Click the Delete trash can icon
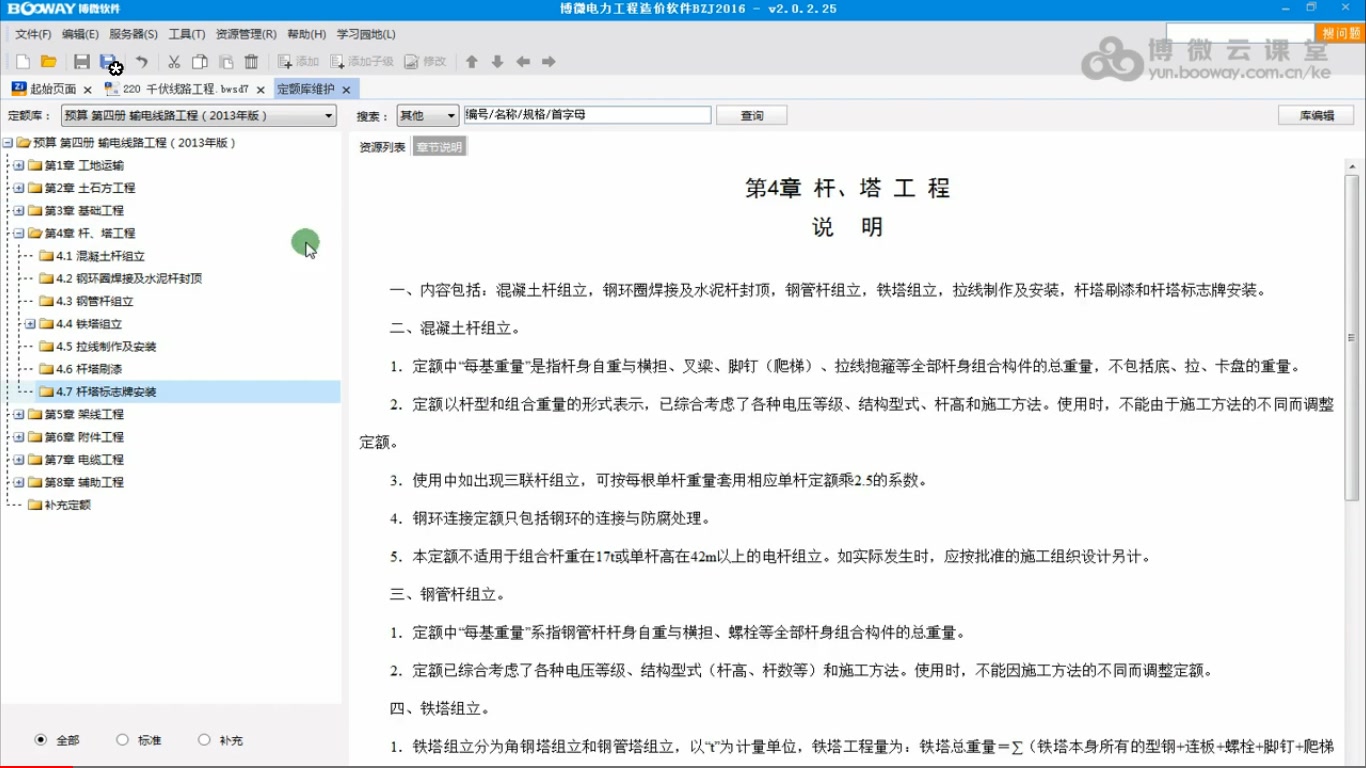 pos(252,62)
